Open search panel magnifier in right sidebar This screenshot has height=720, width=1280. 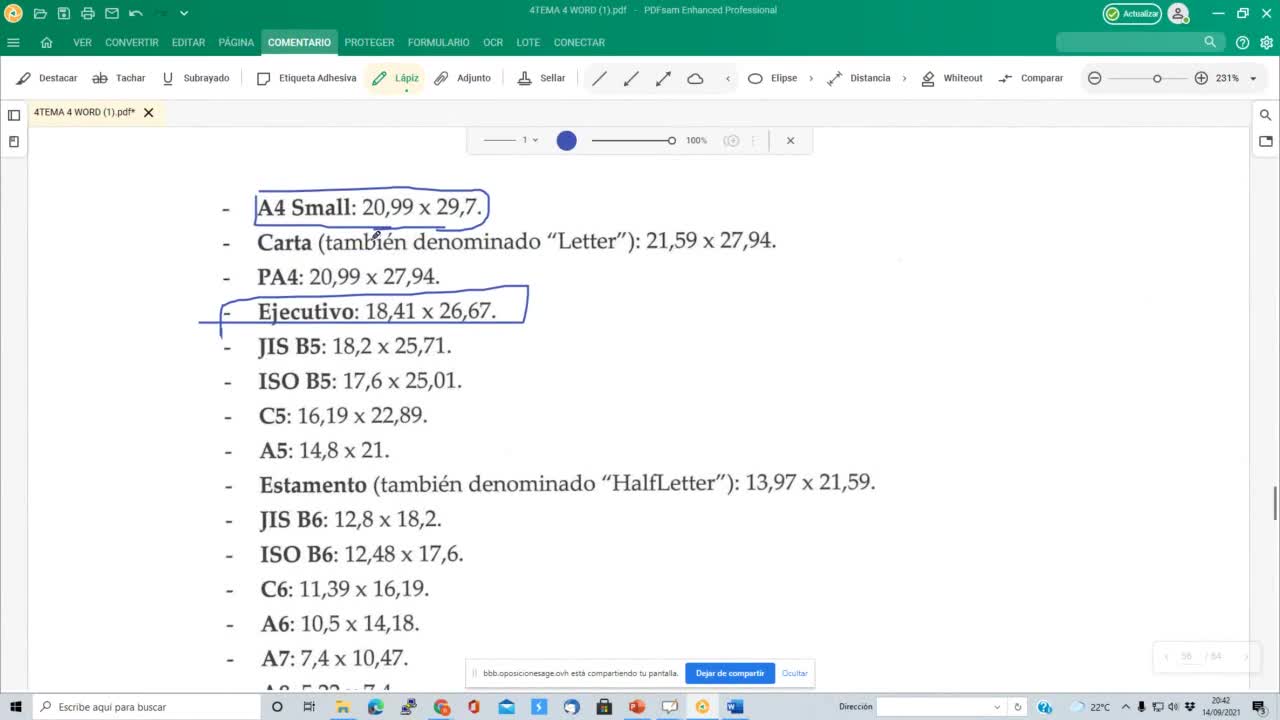(1265, 115)
